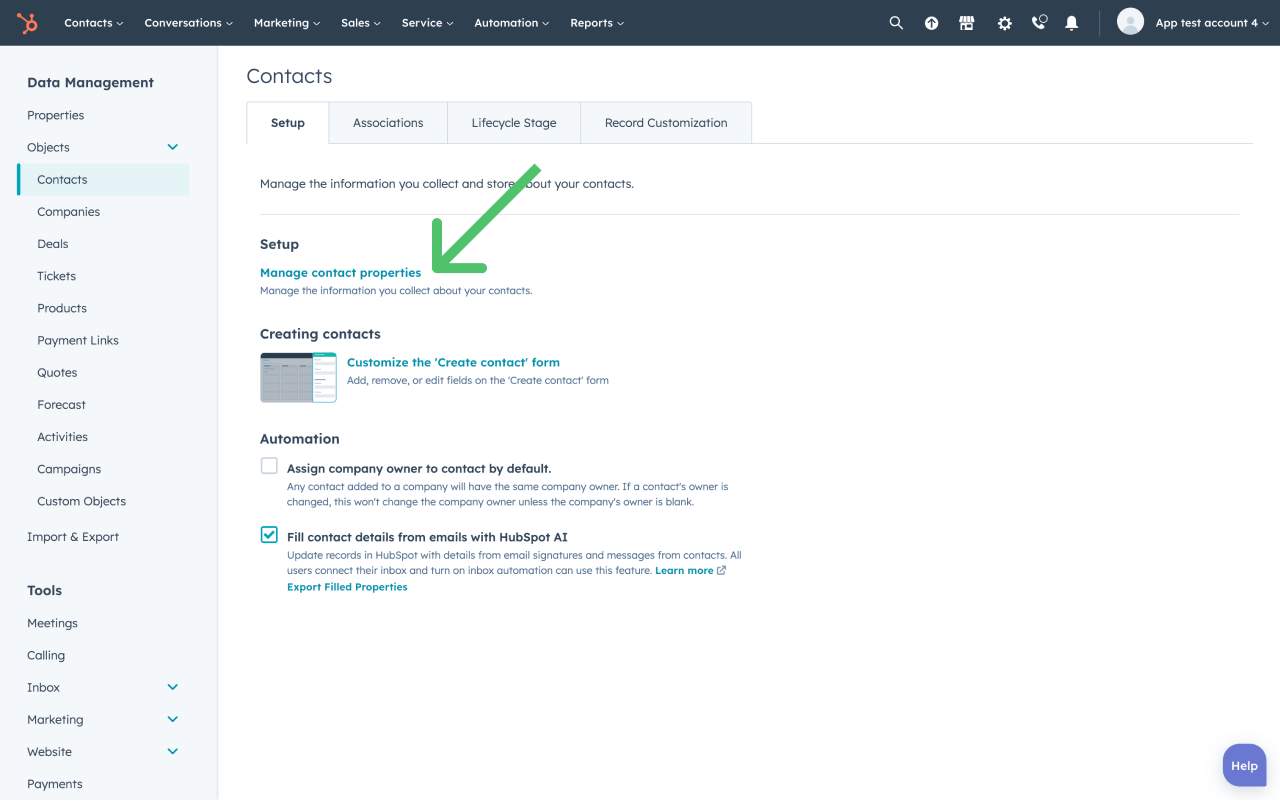Select Products in the sidebar
This screenshot has width=1280, height=801.
pyautogui.click(x=62, y=308)
